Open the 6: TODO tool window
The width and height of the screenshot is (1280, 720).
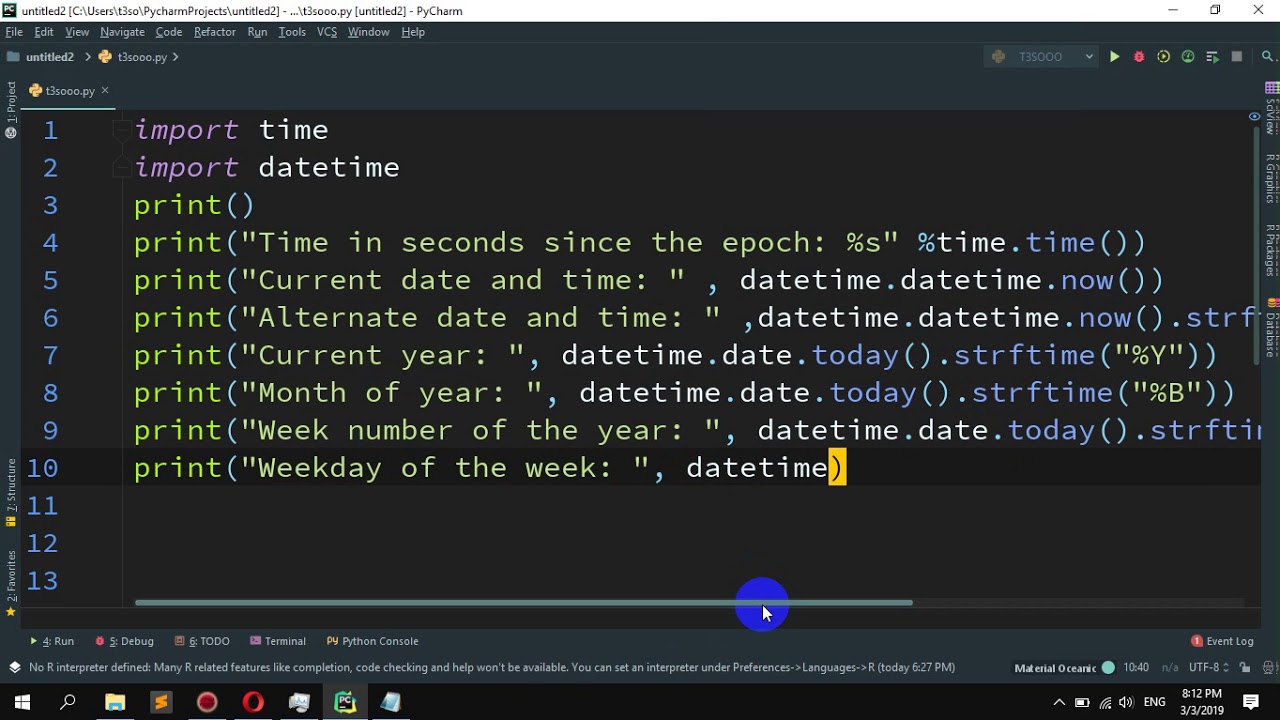point(202,641)
